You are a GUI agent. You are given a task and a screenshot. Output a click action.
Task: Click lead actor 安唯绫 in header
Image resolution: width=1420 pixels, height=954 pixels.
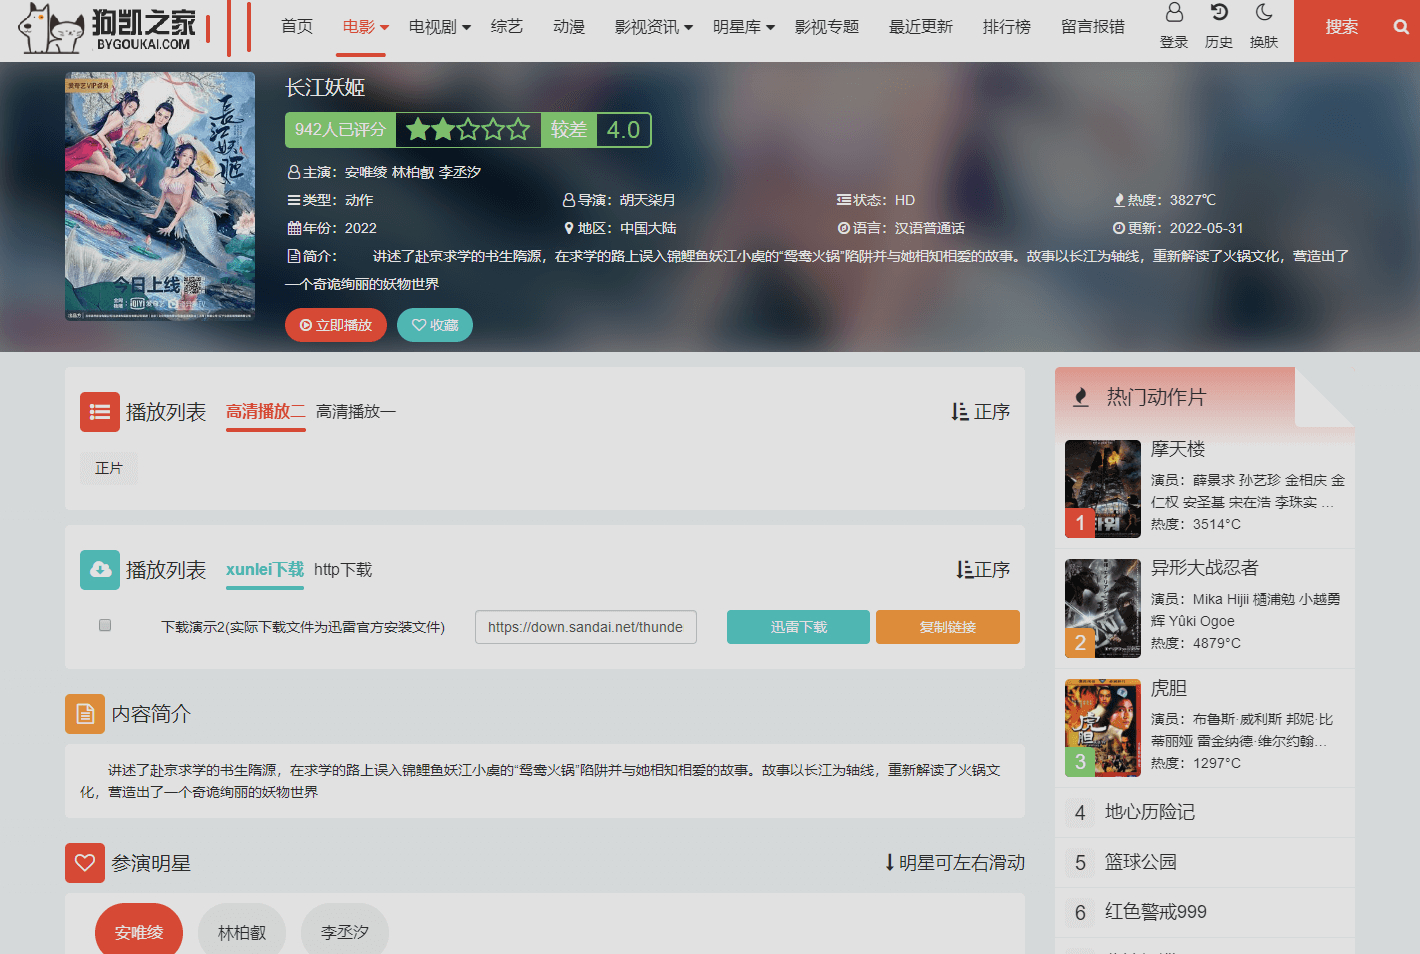click(366, 172)
